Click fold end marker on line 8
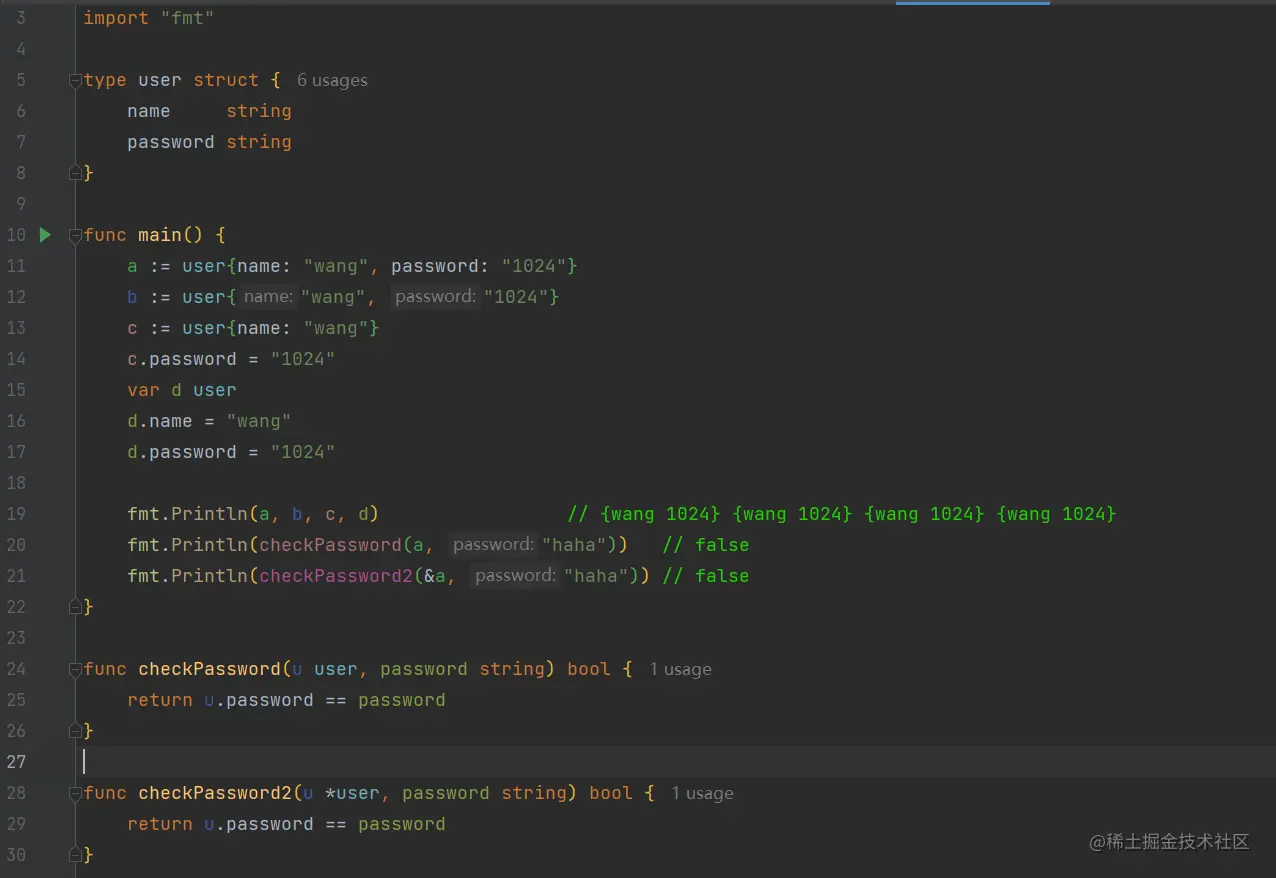This screenshot has height=878, width=1276. tap(75, 173)
